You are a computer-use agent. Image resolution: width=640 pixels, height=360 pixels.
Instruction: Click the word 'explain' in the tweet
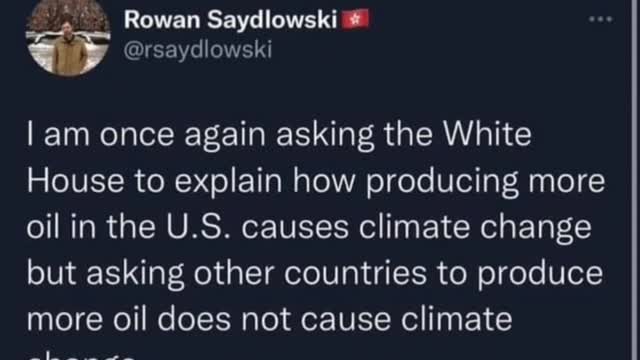pos(228,182)
